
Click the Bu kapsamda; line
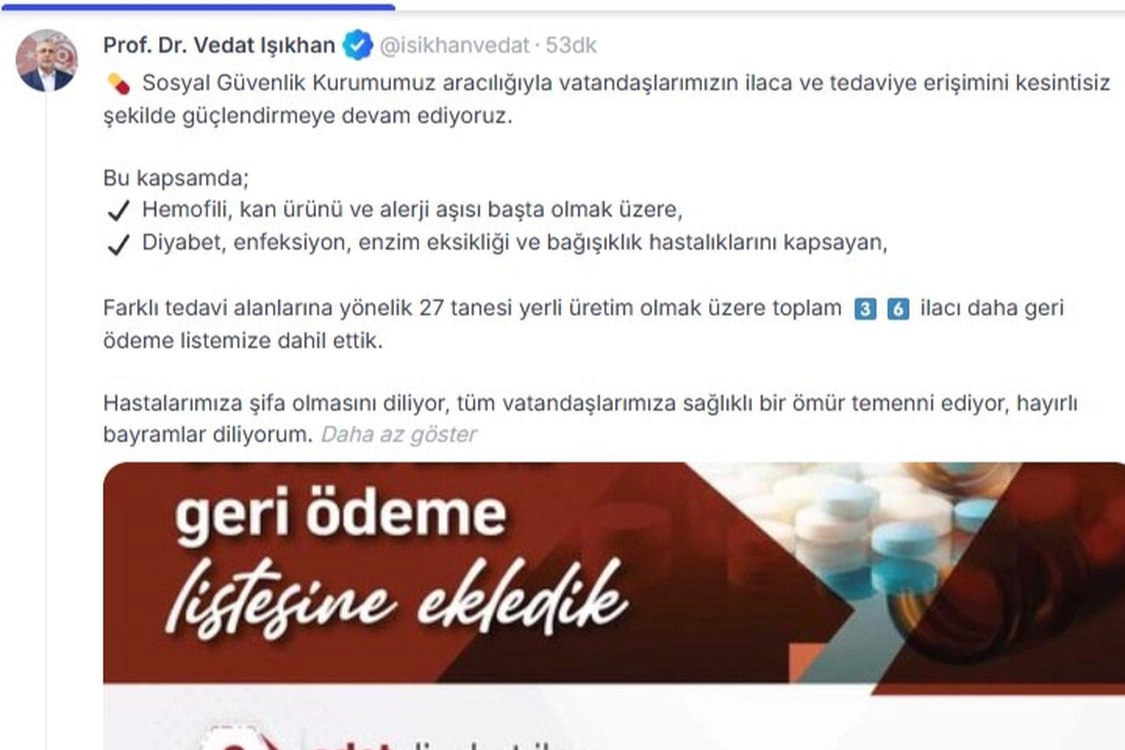pos(176,177)
